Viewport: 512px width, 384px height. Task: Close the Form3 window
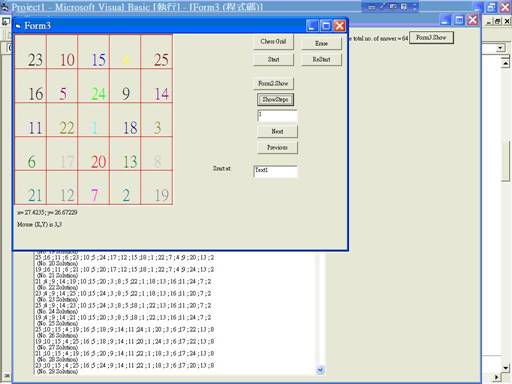point(339,26)
